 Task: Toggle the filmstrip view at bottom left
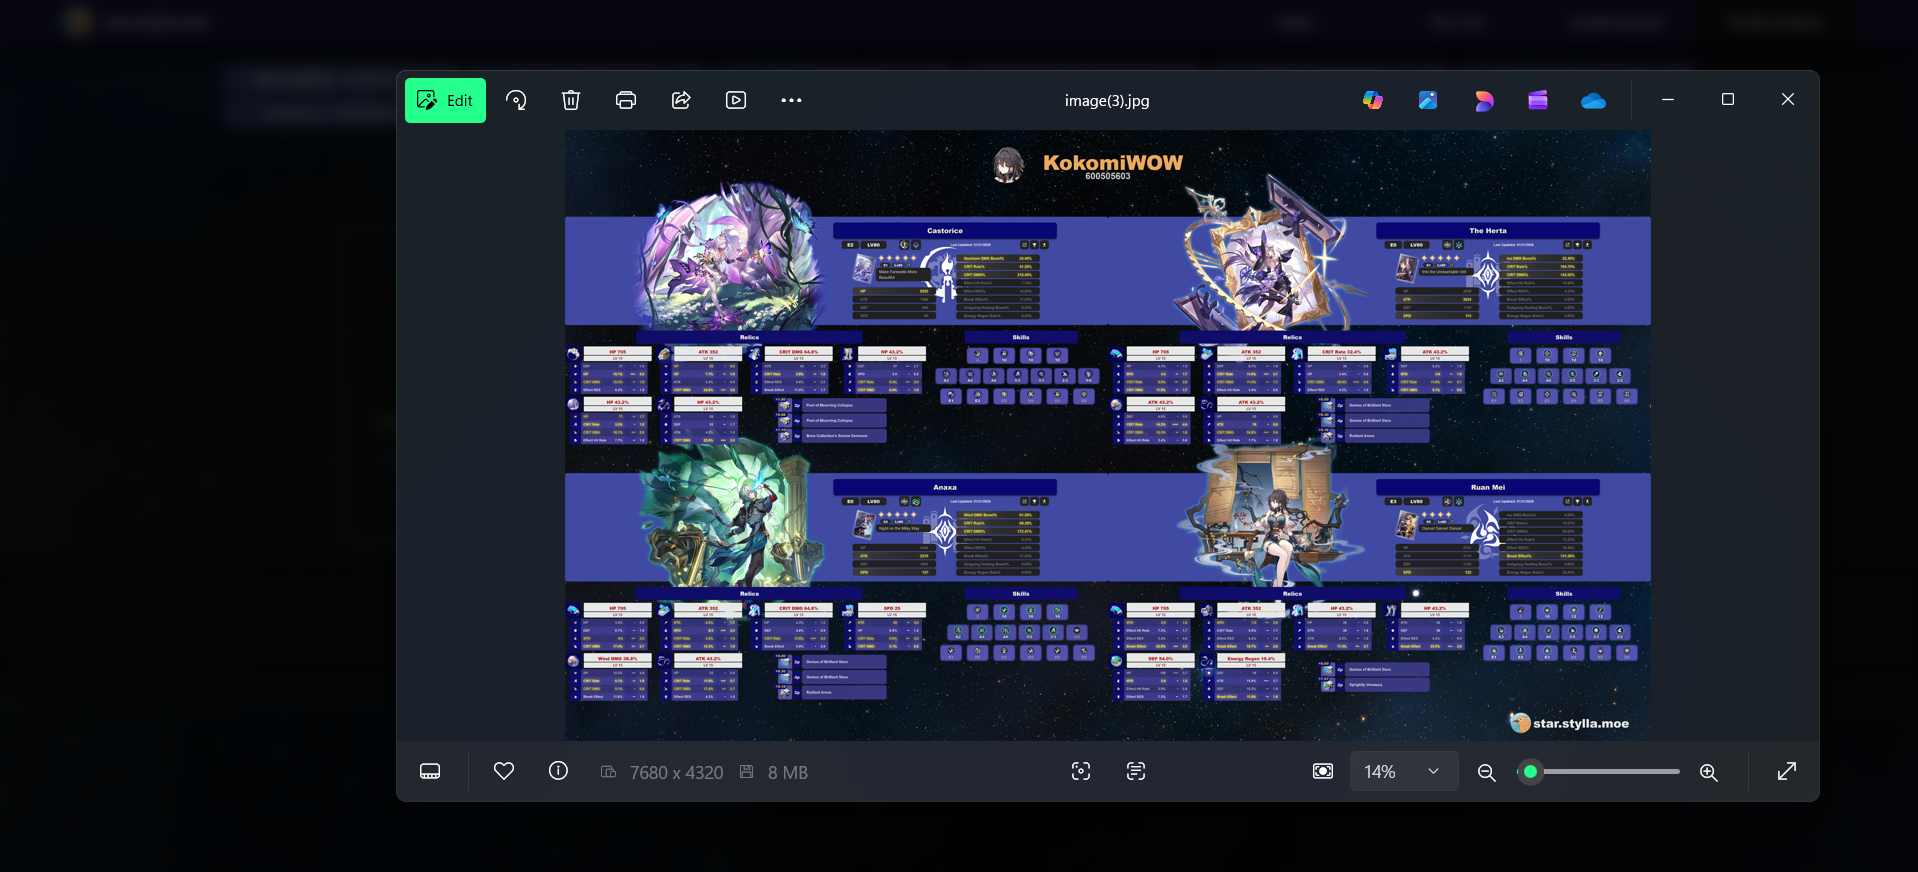point(430,771)
